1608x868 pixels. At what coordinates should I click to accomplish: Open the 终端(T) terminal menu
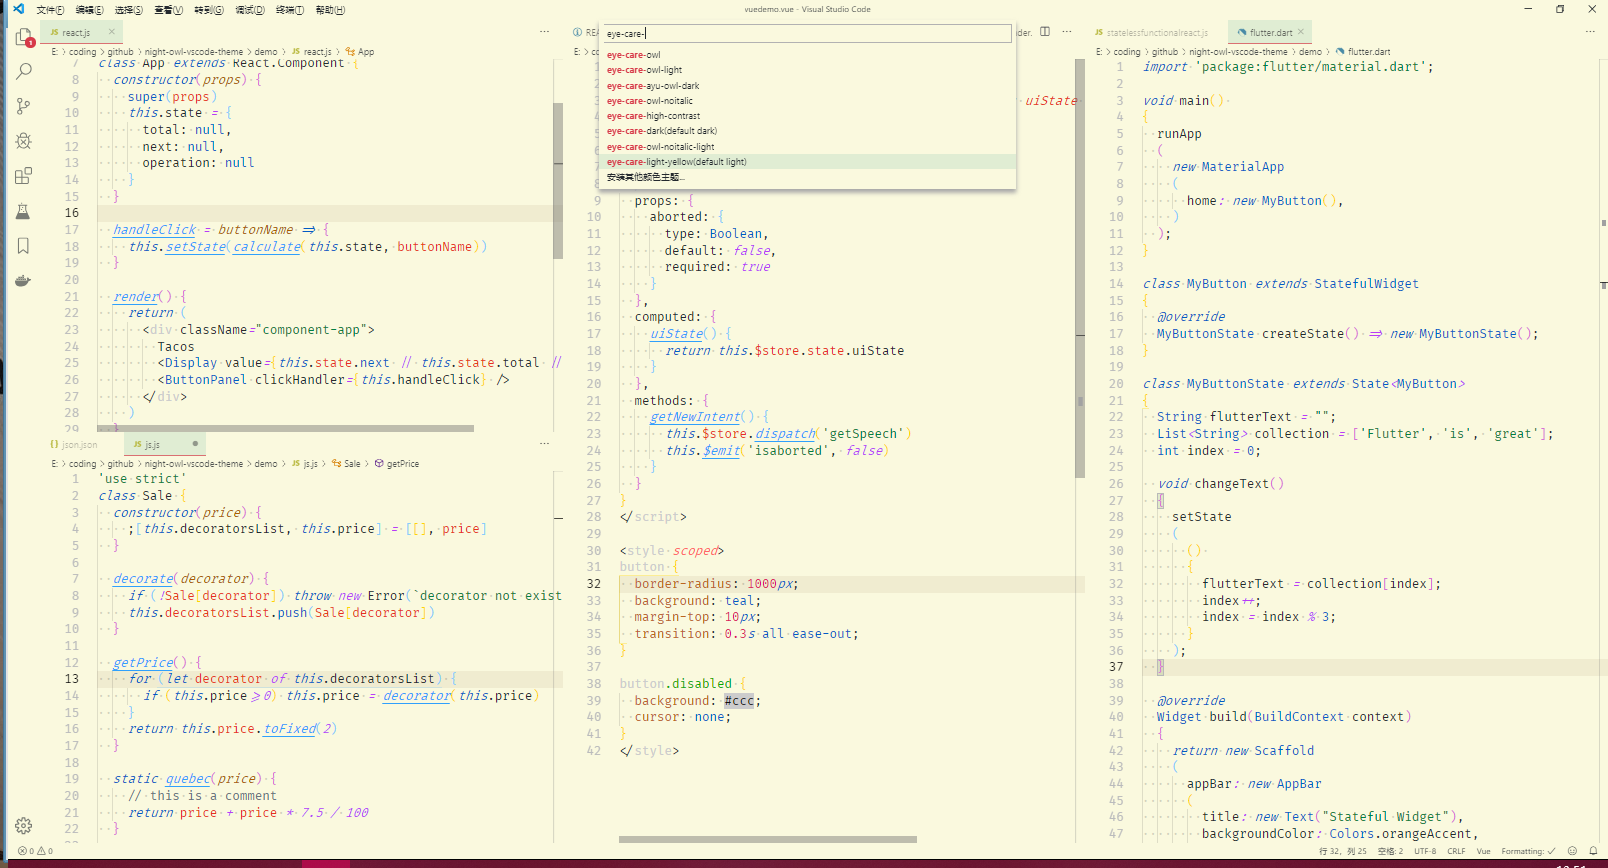290,10
